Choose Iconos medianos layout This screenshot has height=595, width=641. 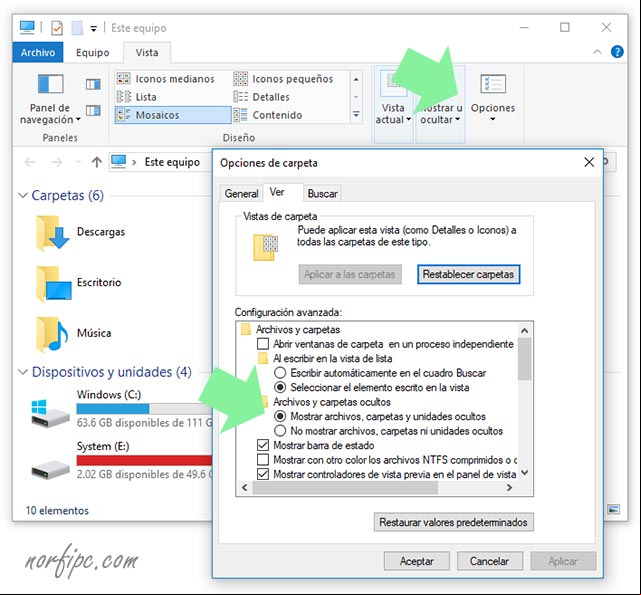pyautogui.click(x=166, y=79)
